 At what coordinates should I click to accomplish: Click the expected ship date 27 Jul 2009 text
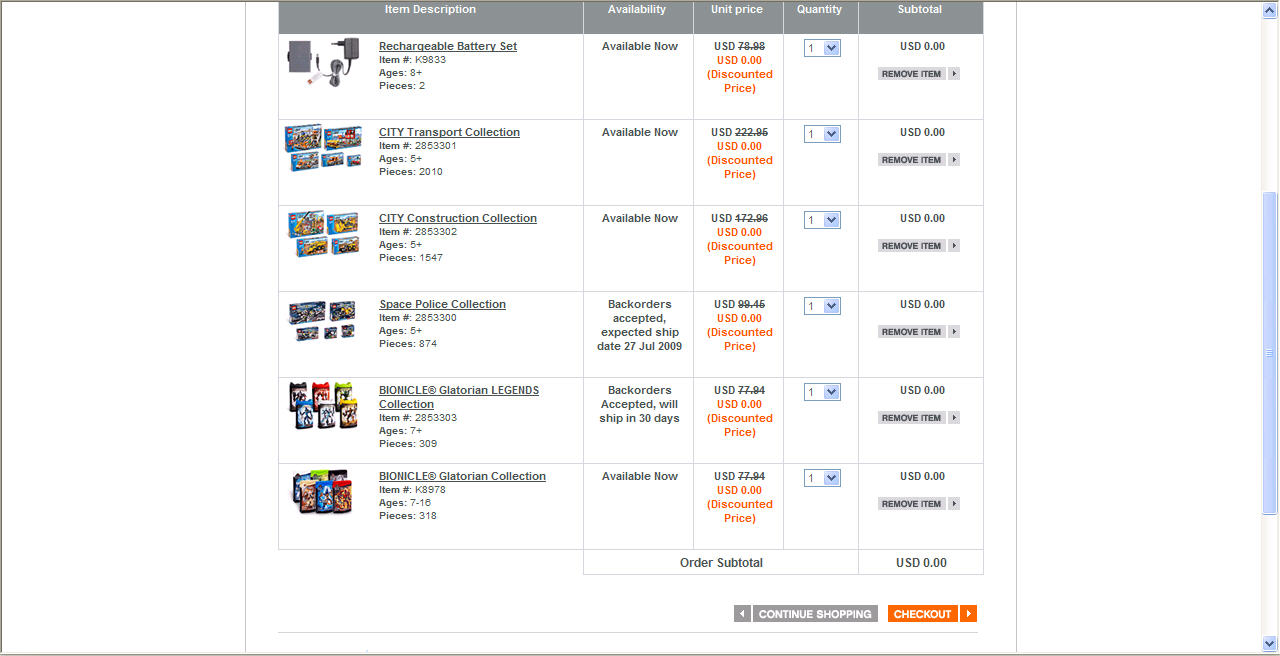[641, 339]
